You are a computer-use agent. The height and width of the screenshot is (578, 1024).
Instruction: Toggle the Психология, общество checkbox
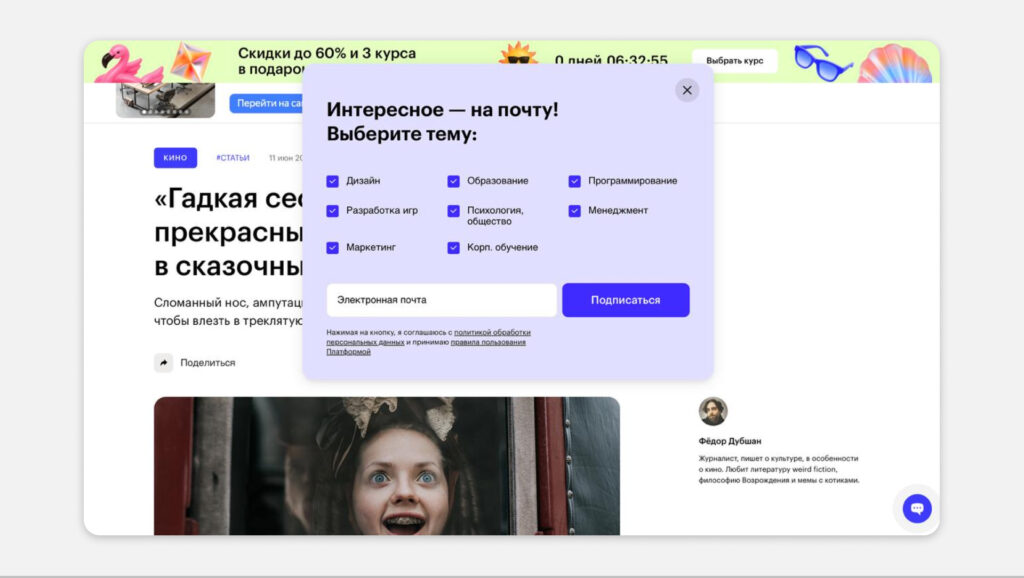[x=453, y=211]
